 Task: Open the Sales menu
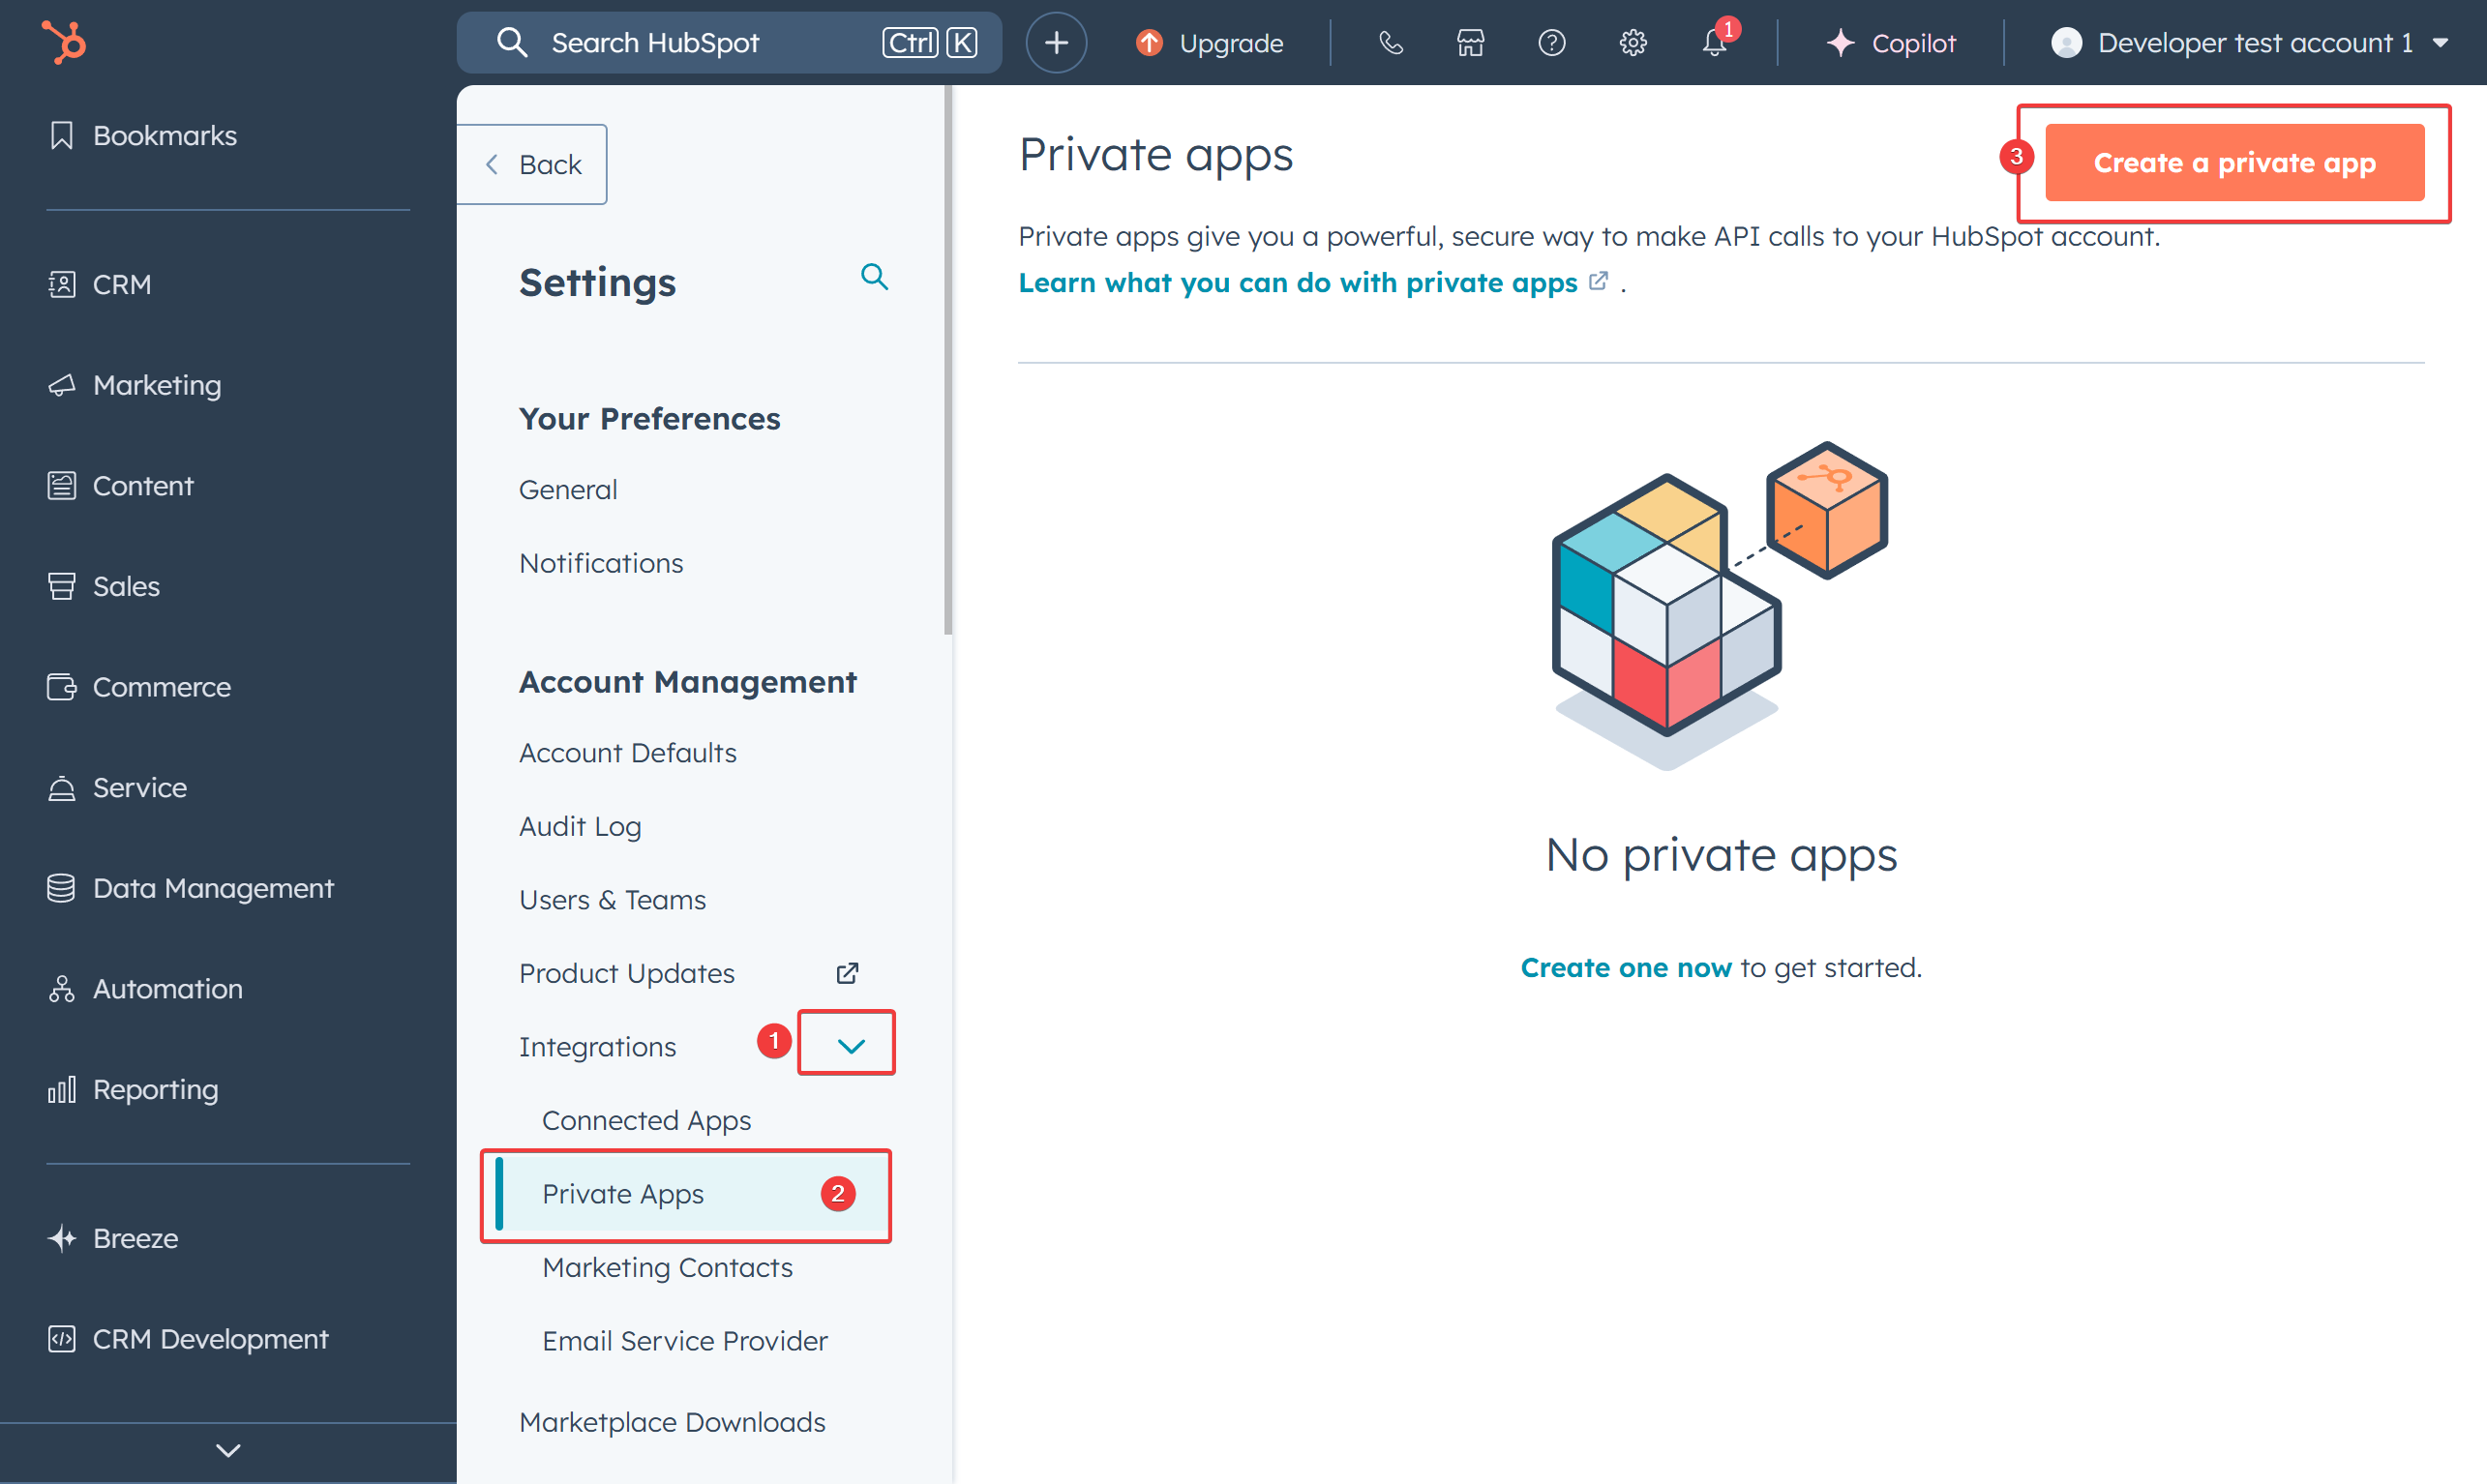104,586
